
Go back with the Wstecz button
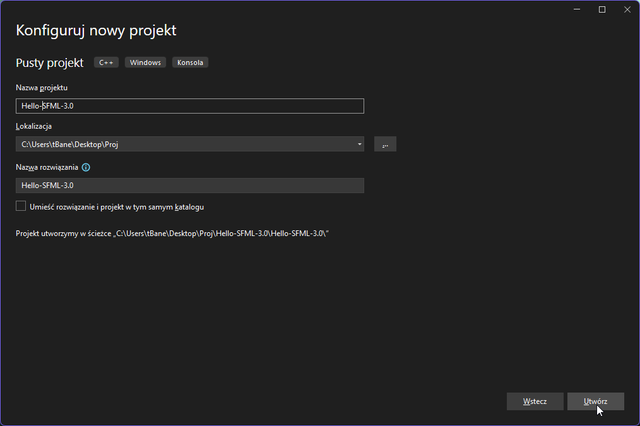[535, 402]
